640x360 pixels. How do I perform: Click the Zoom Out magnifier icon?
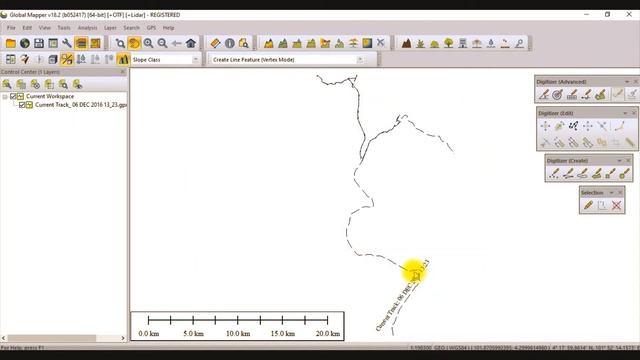coord(162,43)
